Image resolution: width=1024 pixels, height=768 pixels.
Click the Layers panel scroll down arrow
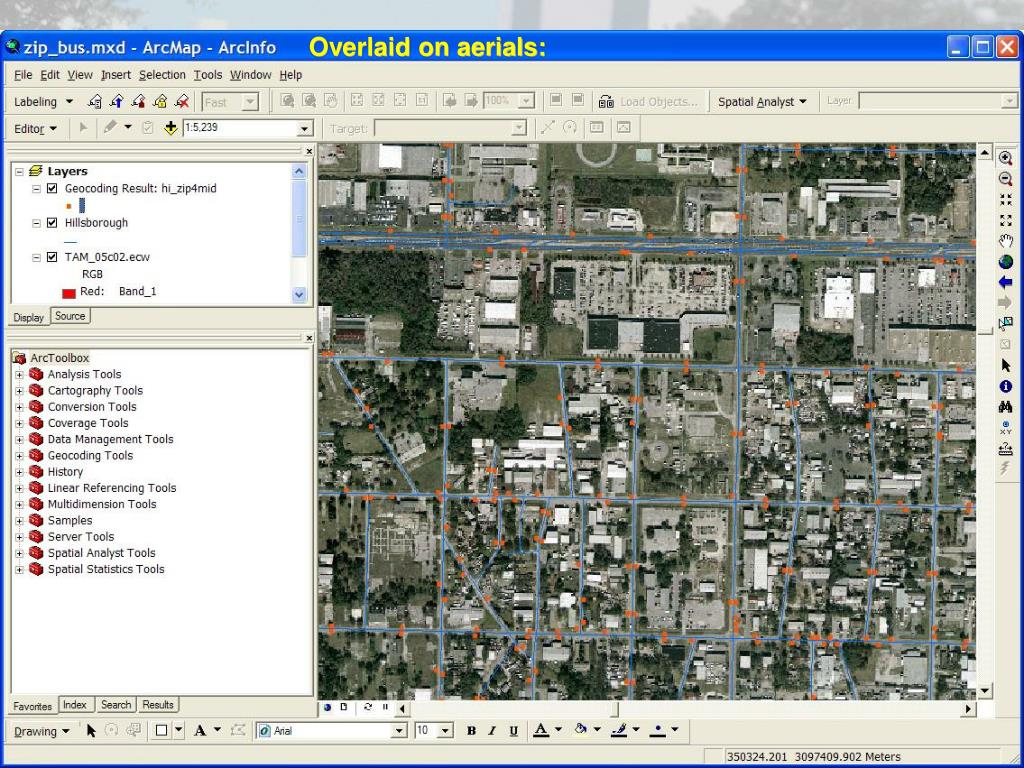(x=299, y=295)
